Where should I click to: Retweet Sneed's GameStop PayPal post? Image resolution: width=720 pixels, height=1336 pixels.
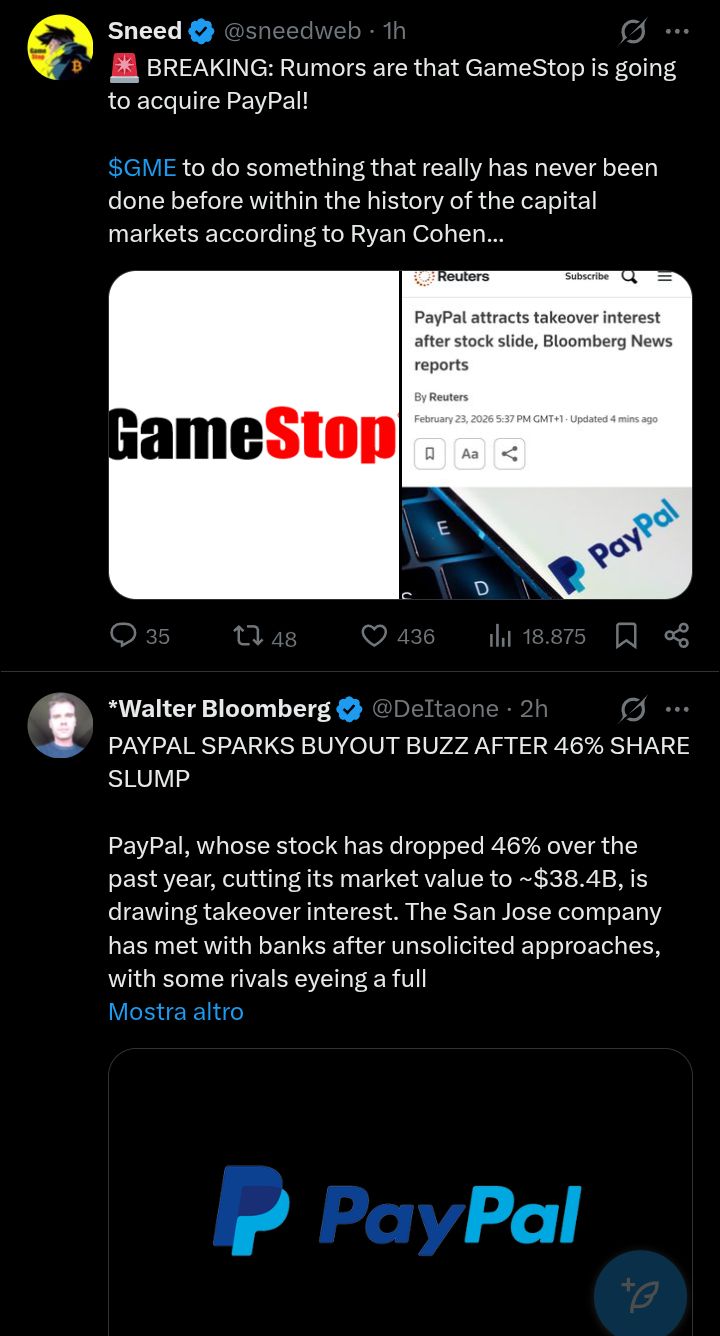264,637
